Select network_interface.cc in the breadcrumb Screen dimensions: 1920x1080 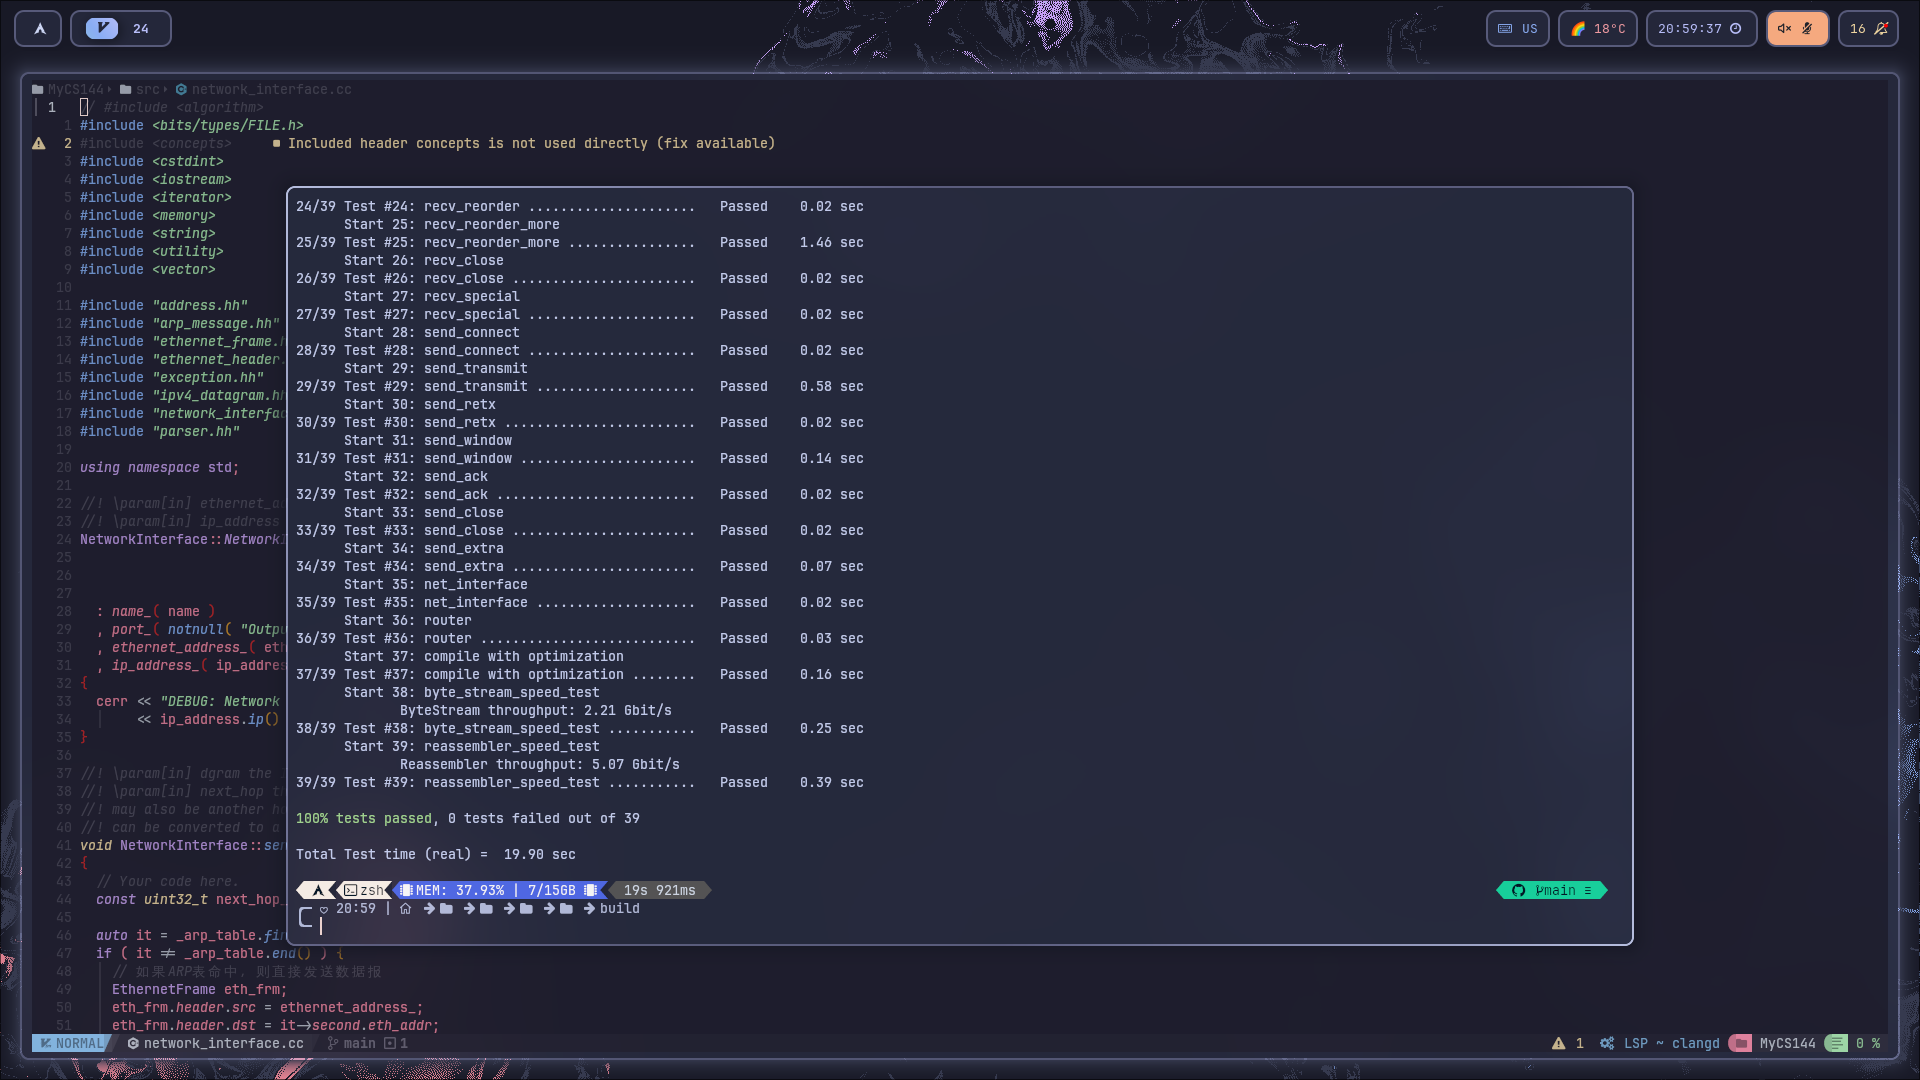pyautogui.click(x=271, y=90)
